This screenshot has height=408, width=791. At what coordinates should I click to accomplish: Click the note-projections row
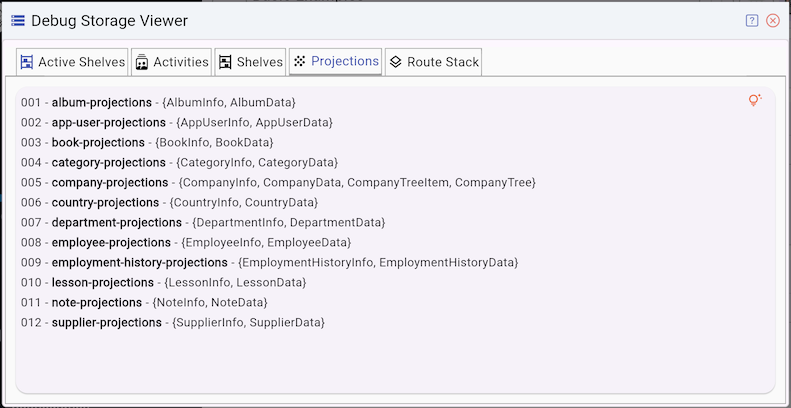(96, 303)
